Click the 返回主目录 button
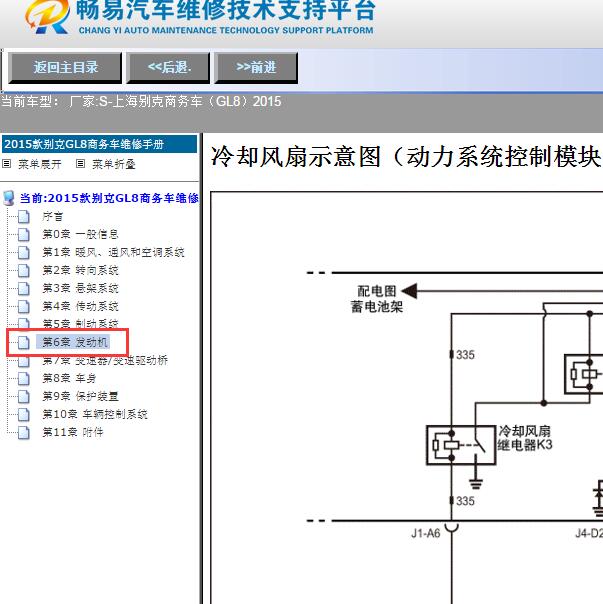The image size is (603, 604). pos(65,68)
